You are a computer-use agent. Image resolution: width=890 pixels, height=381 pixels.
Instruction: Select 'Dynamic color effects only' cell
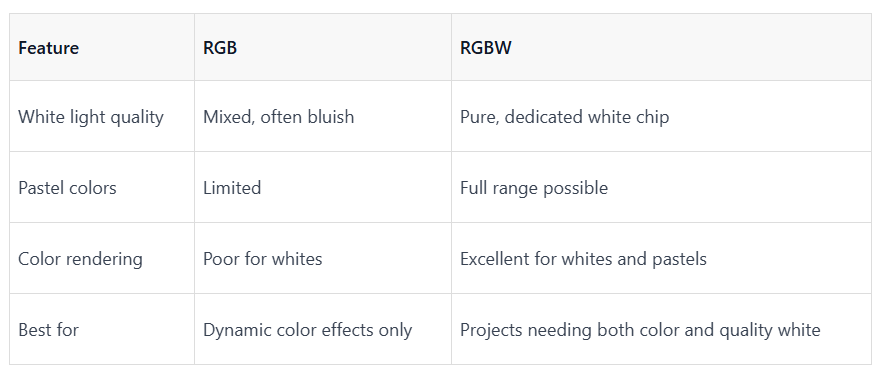pyautogui.click(x=322, y=329)
